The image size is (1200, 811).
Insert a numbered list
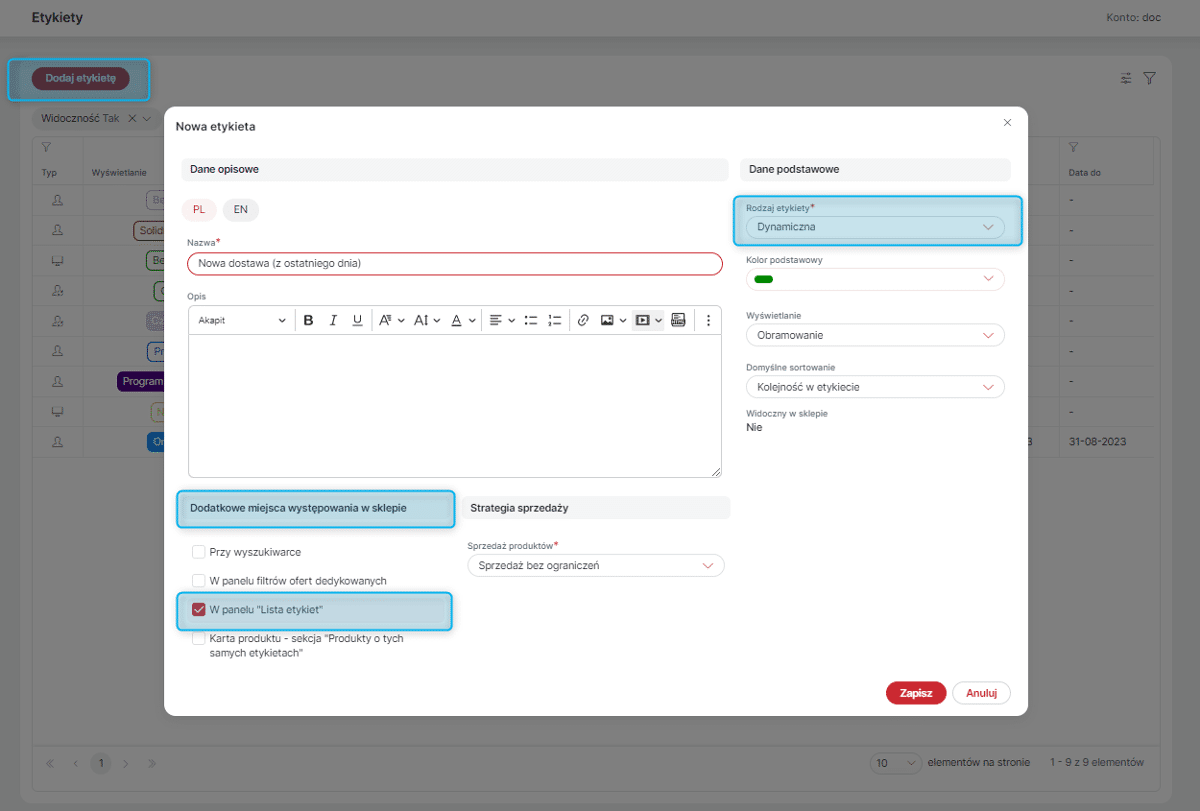(x=555, y=320)
